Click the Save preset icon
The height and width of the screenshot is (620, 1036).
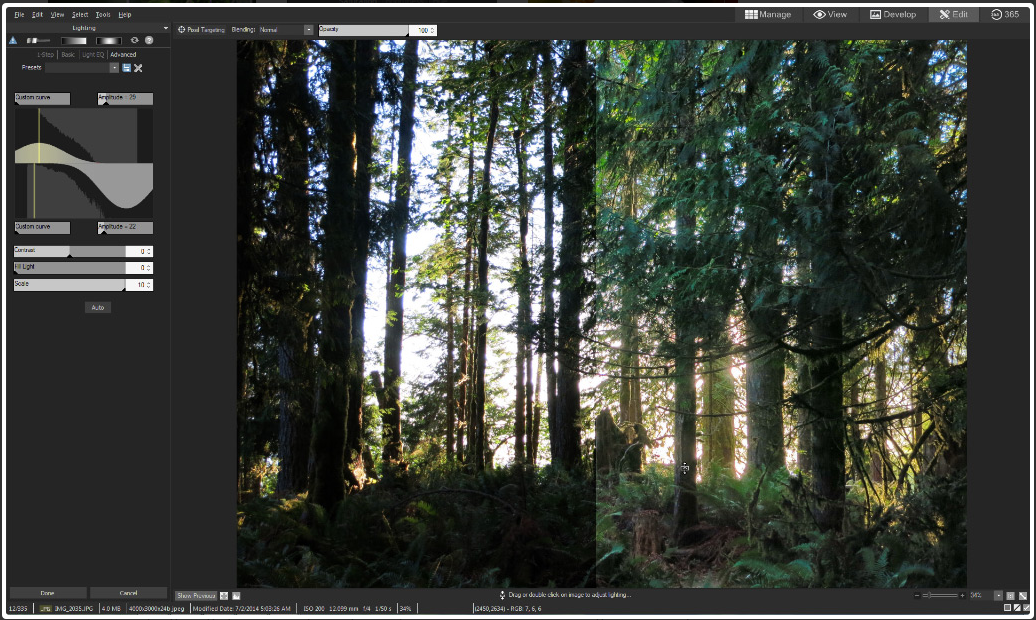tap(127, 68)
